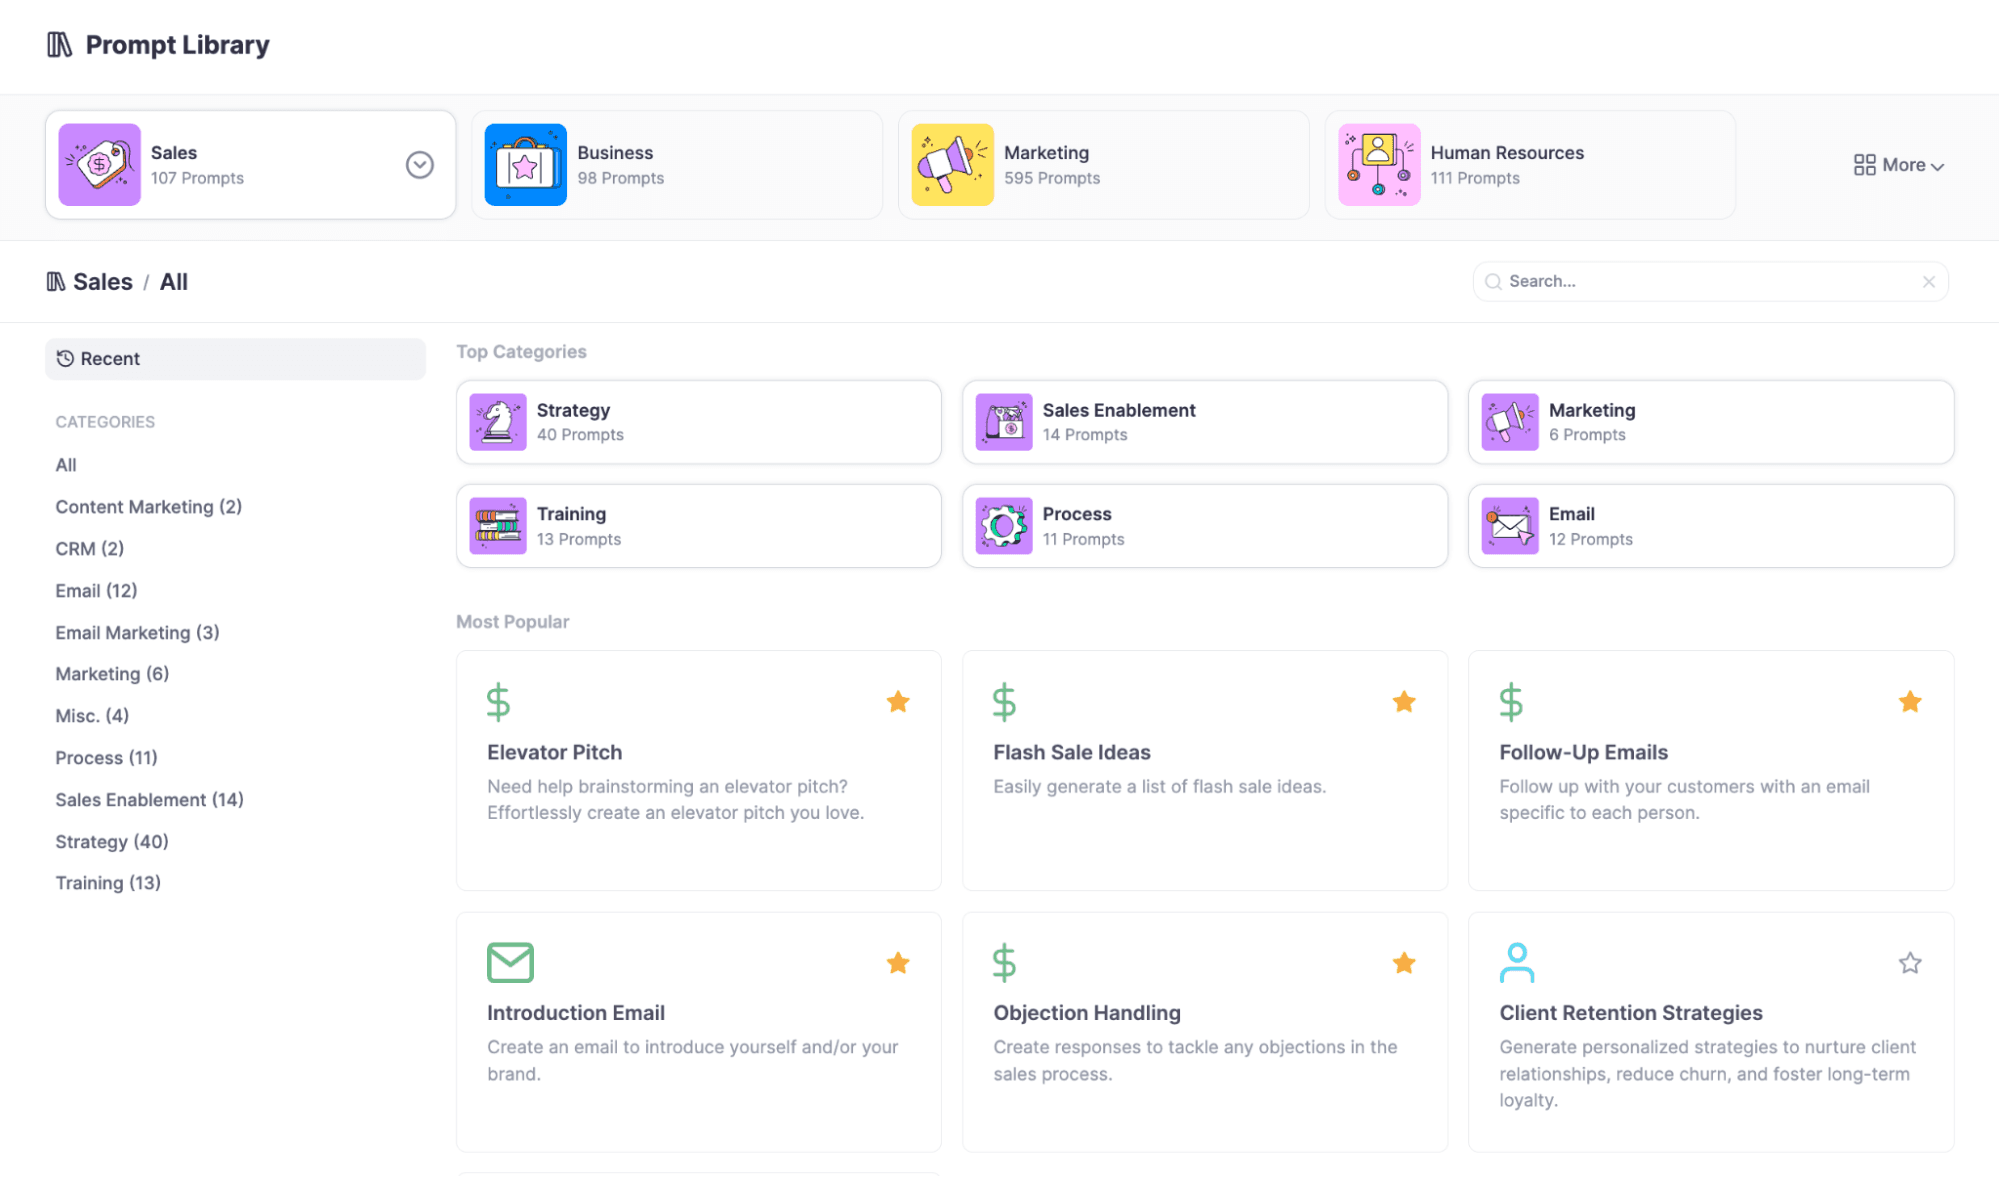Click the Introduction Email envelope icon

click(x=510, y=962)
